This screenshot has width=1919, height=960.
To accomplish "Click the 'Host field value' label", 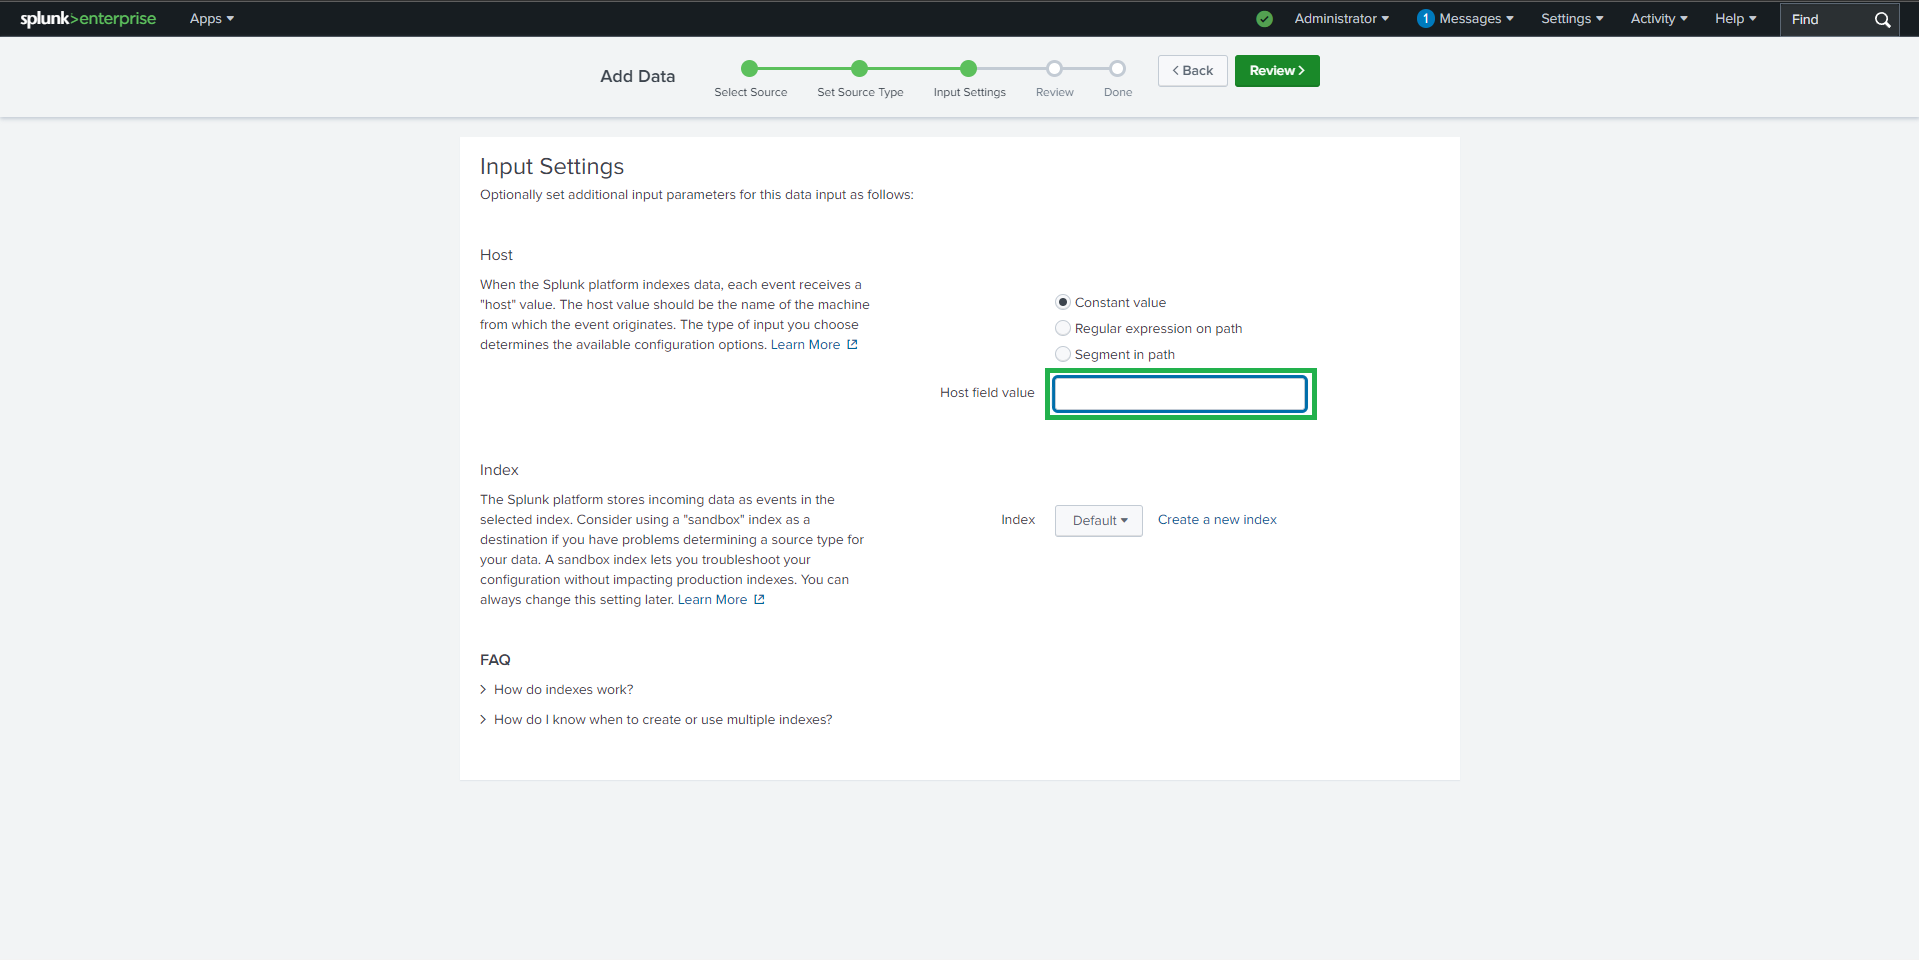I will [987, 392].
